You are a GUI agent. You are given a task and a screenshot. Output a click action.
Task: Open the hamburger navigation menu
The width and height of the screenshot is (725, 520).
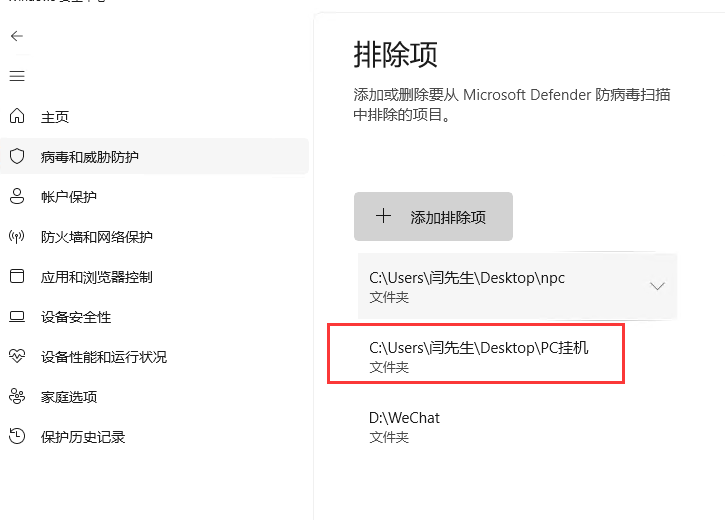[x=16, y=76]
